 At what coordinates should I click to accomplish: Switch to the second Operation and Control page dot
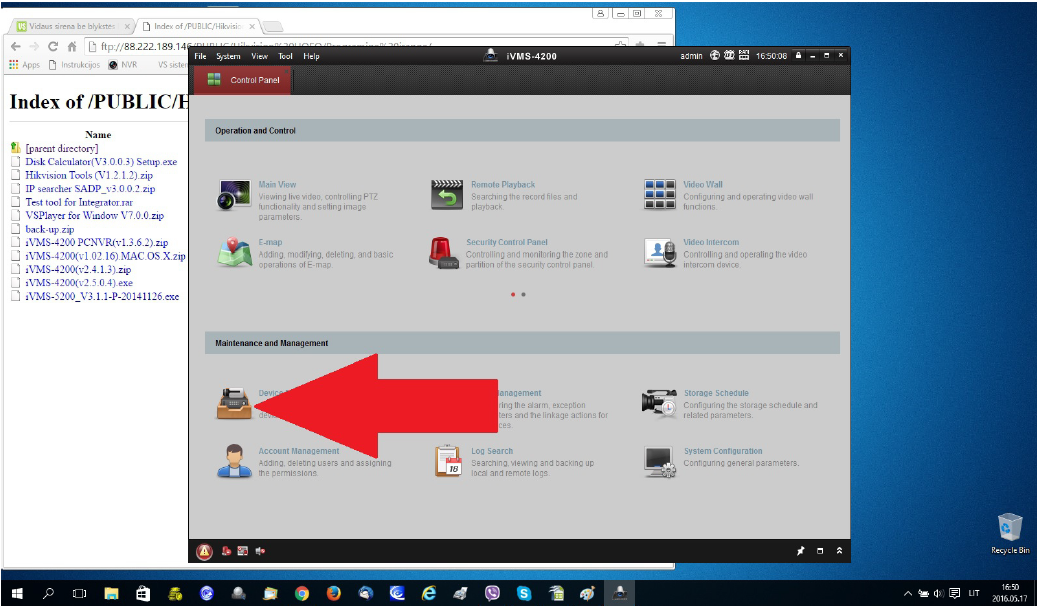click(x=523, y=294)
